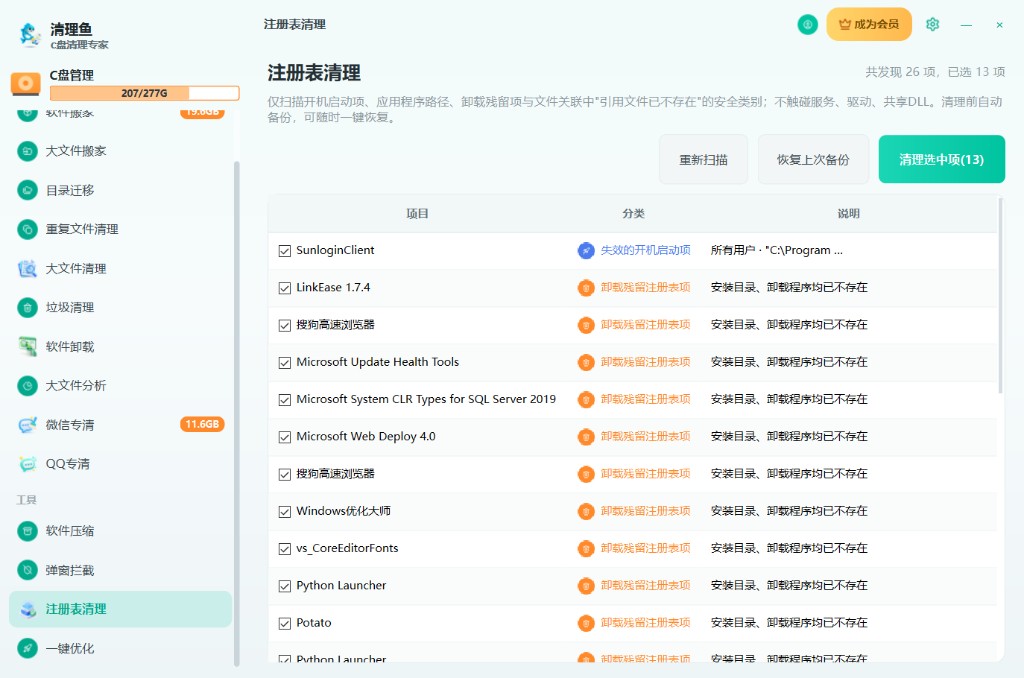Viewport: 1024px width, 678px height.
Task: Select the 软件卸载 menu item
Action: pos(121,346)
